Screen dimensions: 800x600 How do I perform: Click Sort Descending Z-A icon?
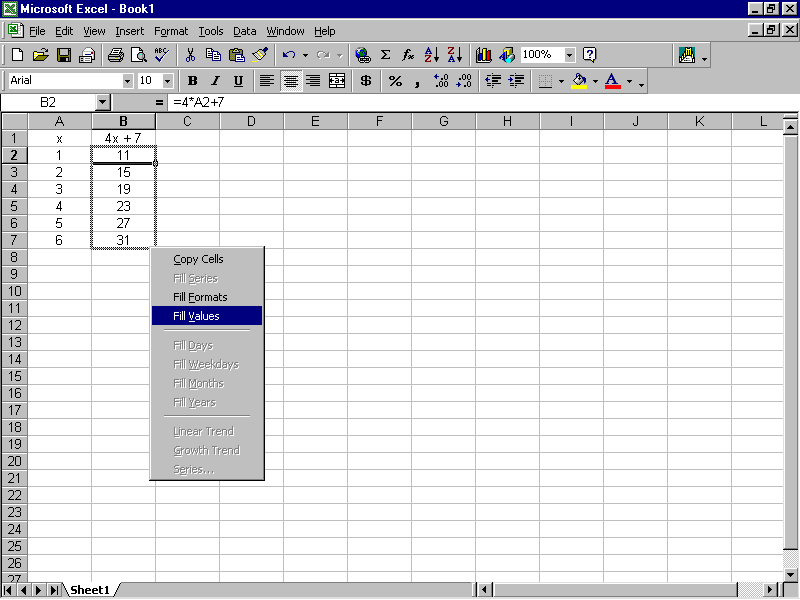[455, 55]
